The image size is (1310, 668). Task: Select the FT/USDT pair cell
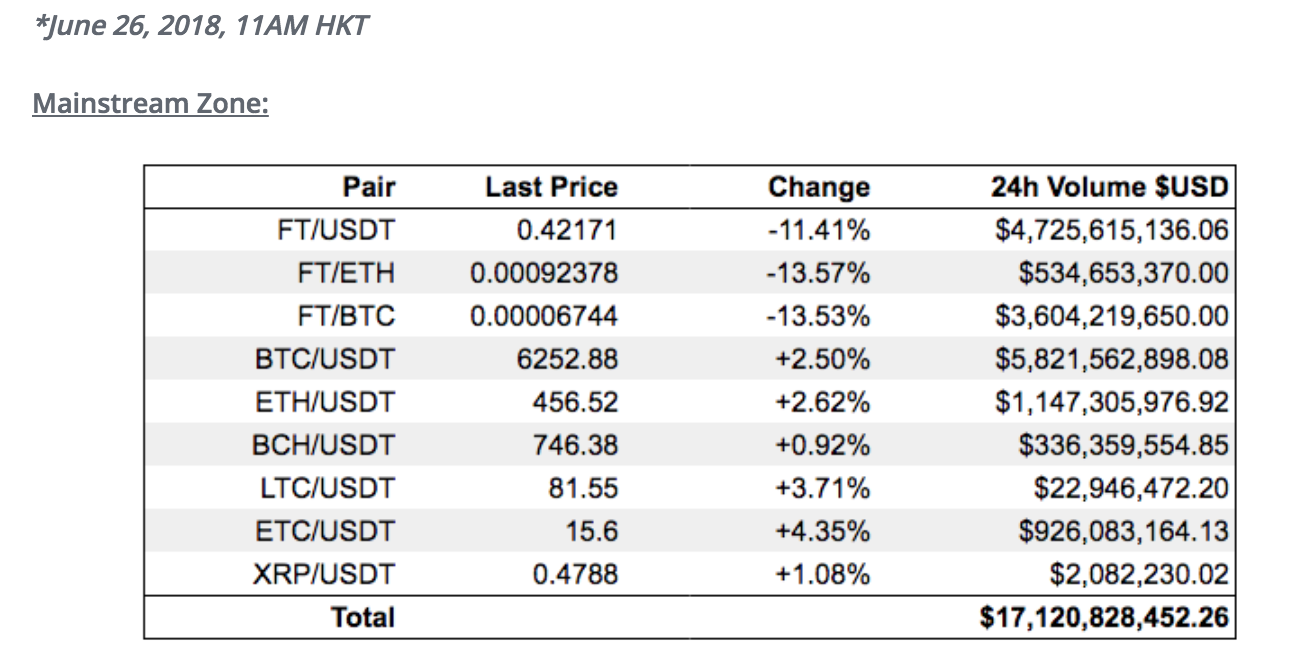click(336, 230)
